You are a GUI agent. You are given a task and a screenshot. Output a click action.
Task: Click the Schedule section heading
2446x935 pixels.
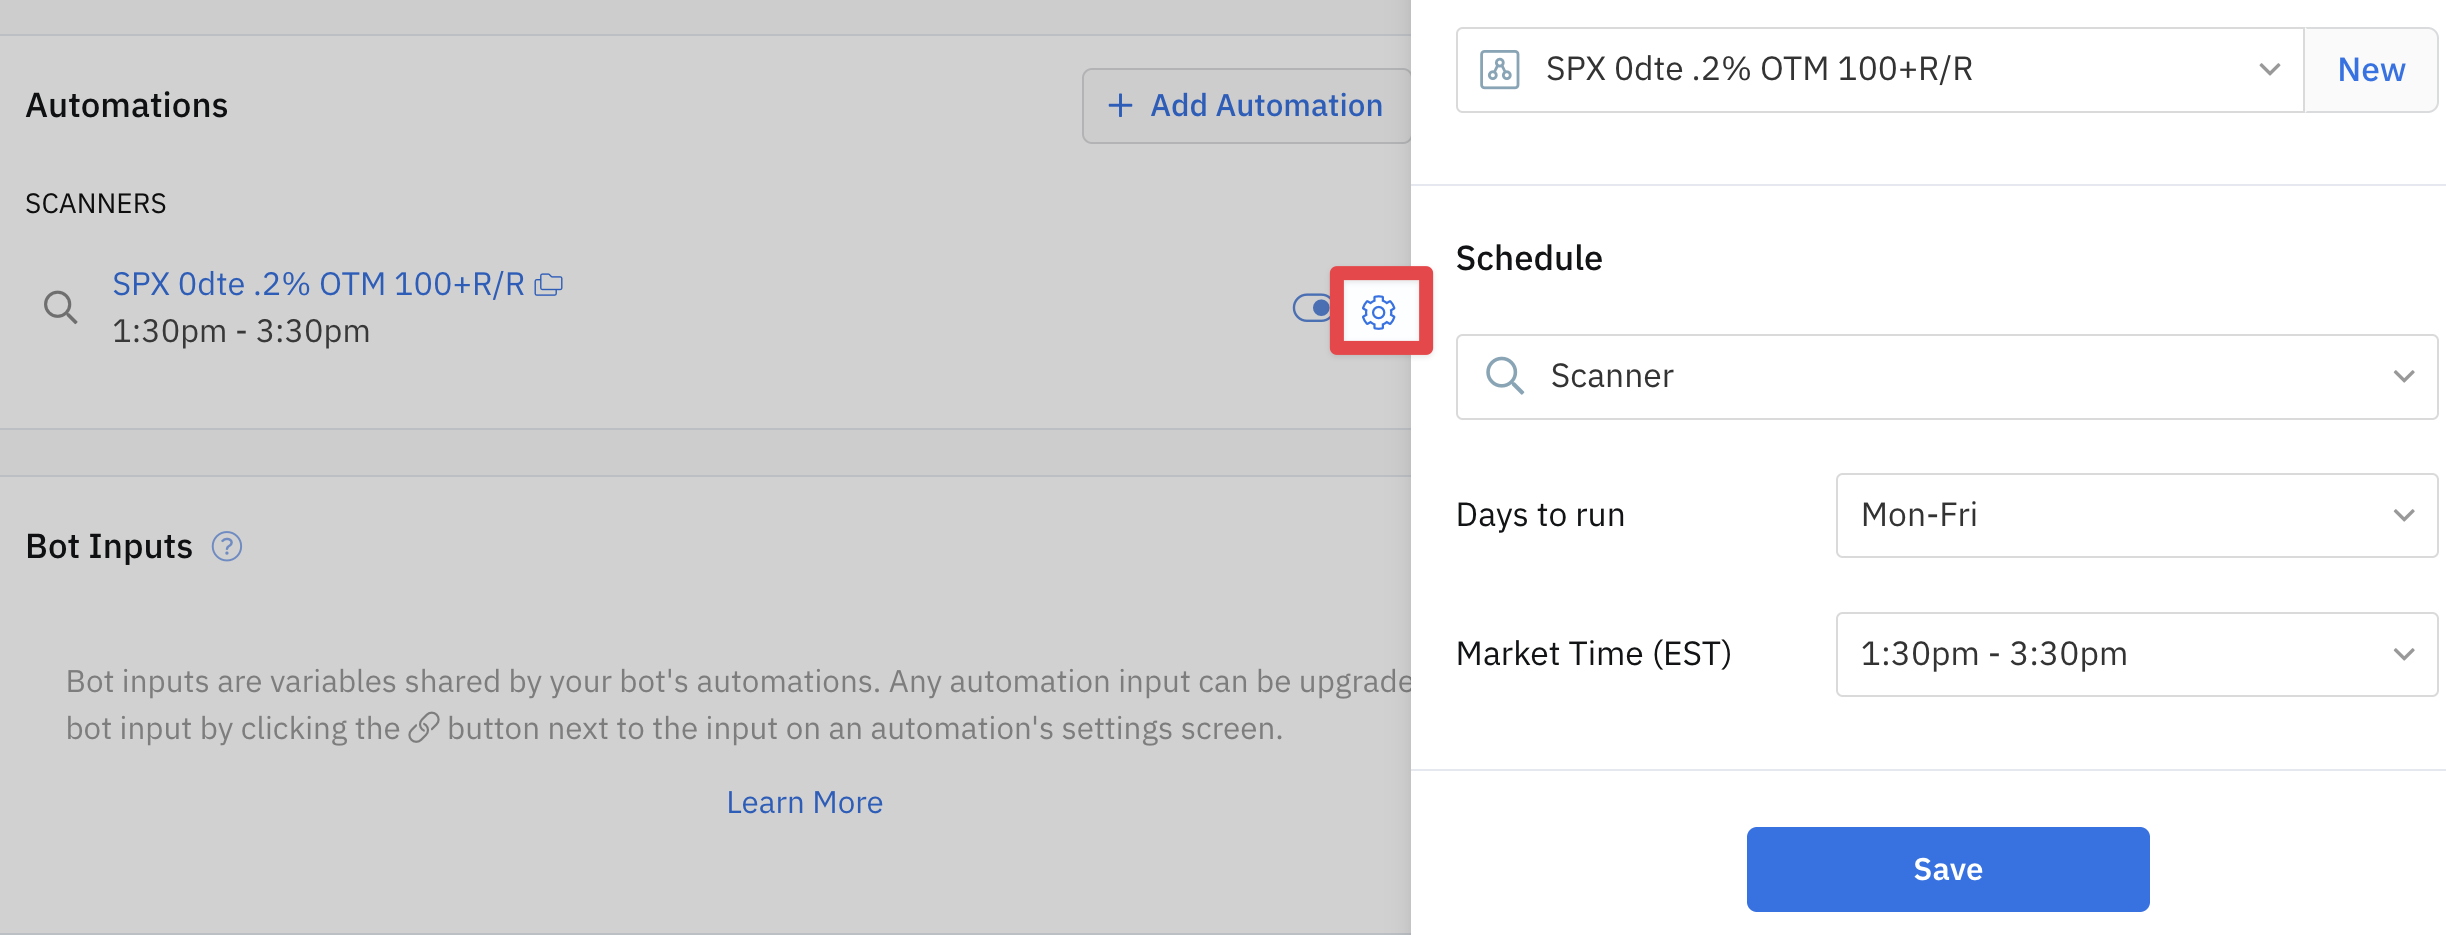pyautogui.click(x=1529, y=258)
